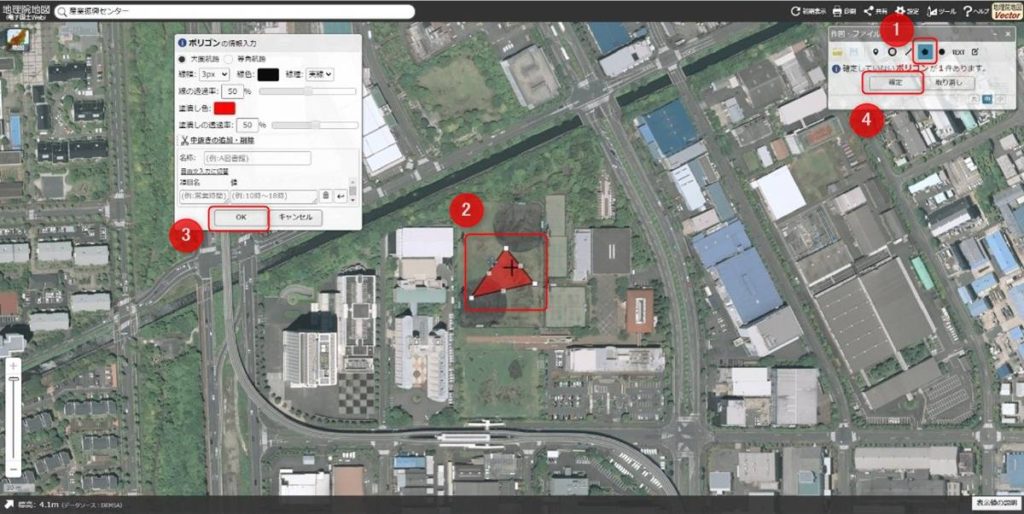Click the キャンセル button
This screenshot has width=1024, height=514.
[296, 217]
